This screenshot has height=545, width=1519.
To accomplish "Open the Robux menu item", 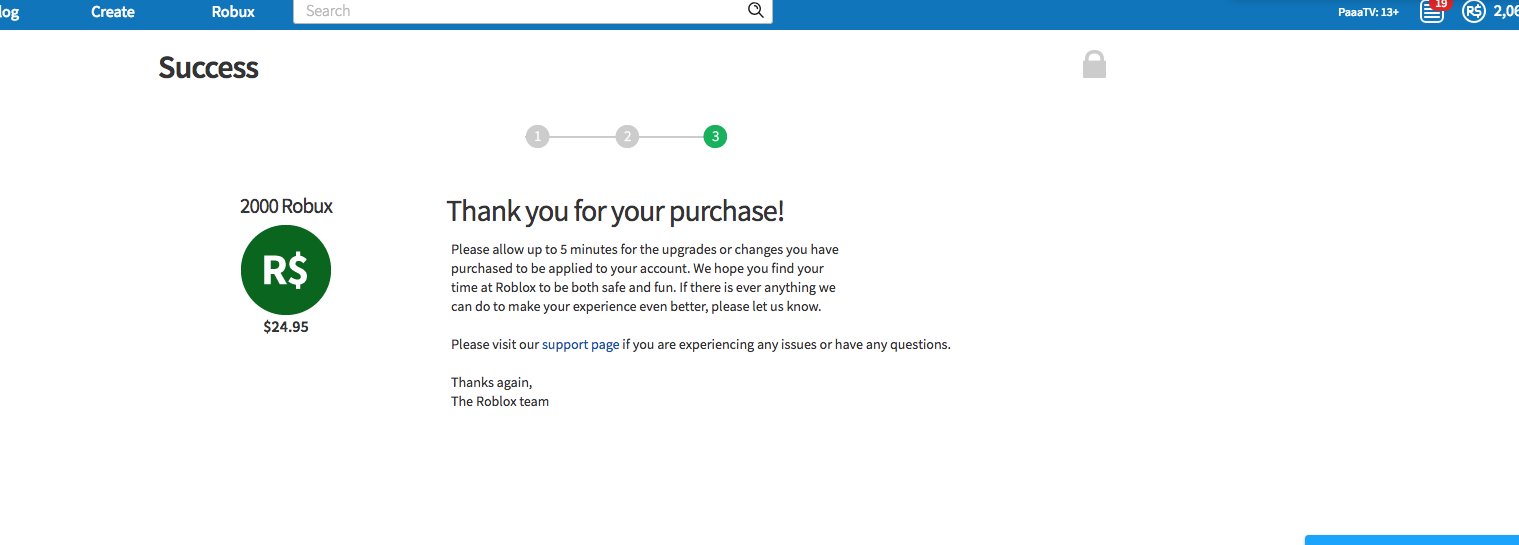I will (x=233, y=12).
